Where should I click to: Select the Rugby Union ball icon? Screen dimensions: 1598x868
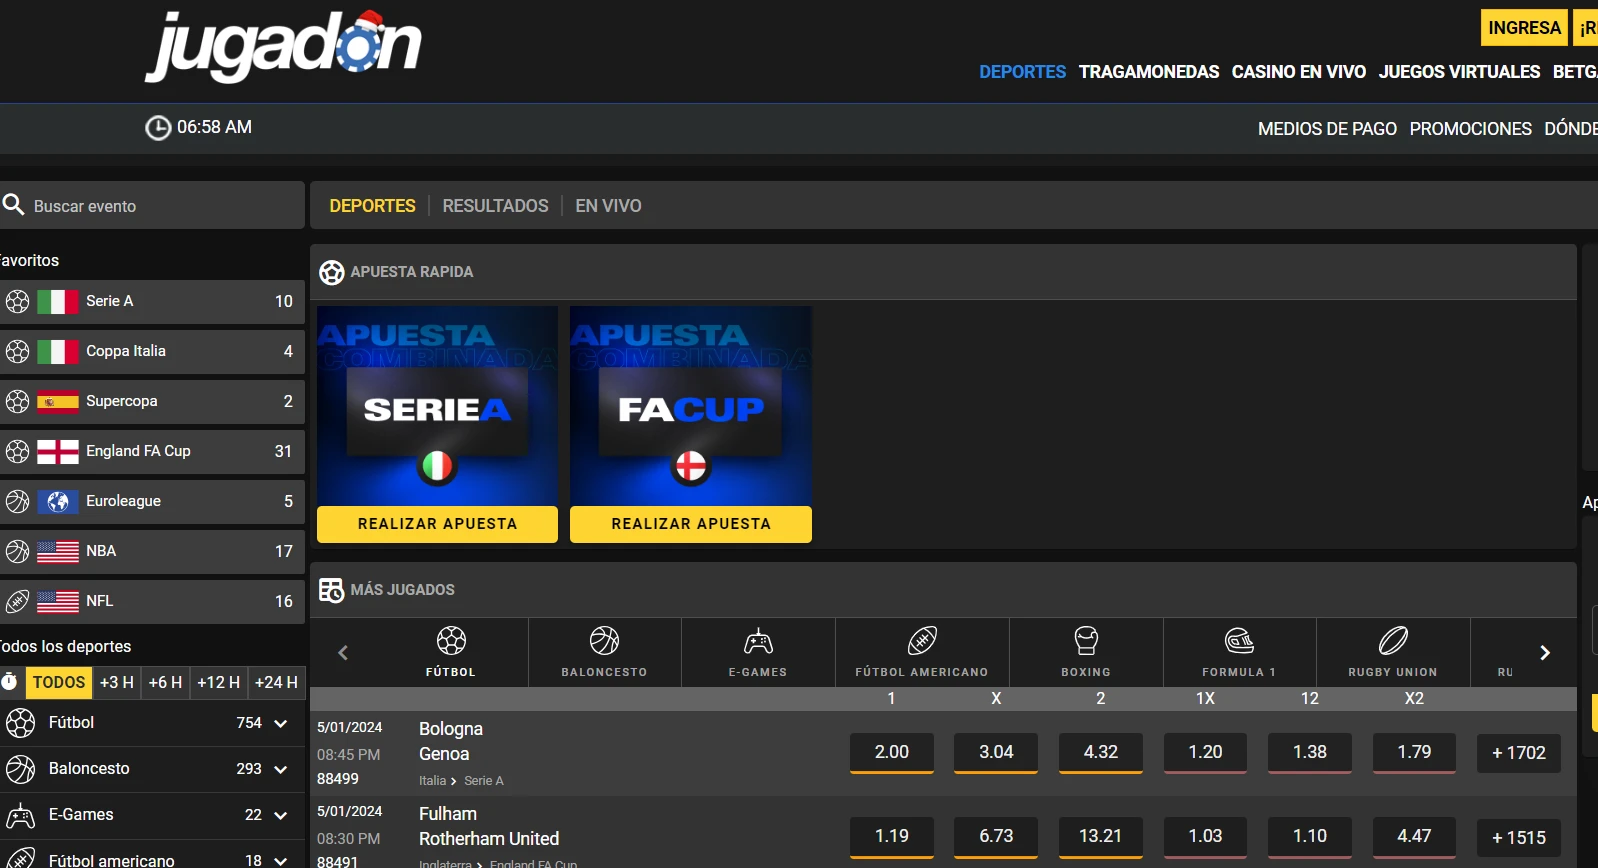point(1393,641)
